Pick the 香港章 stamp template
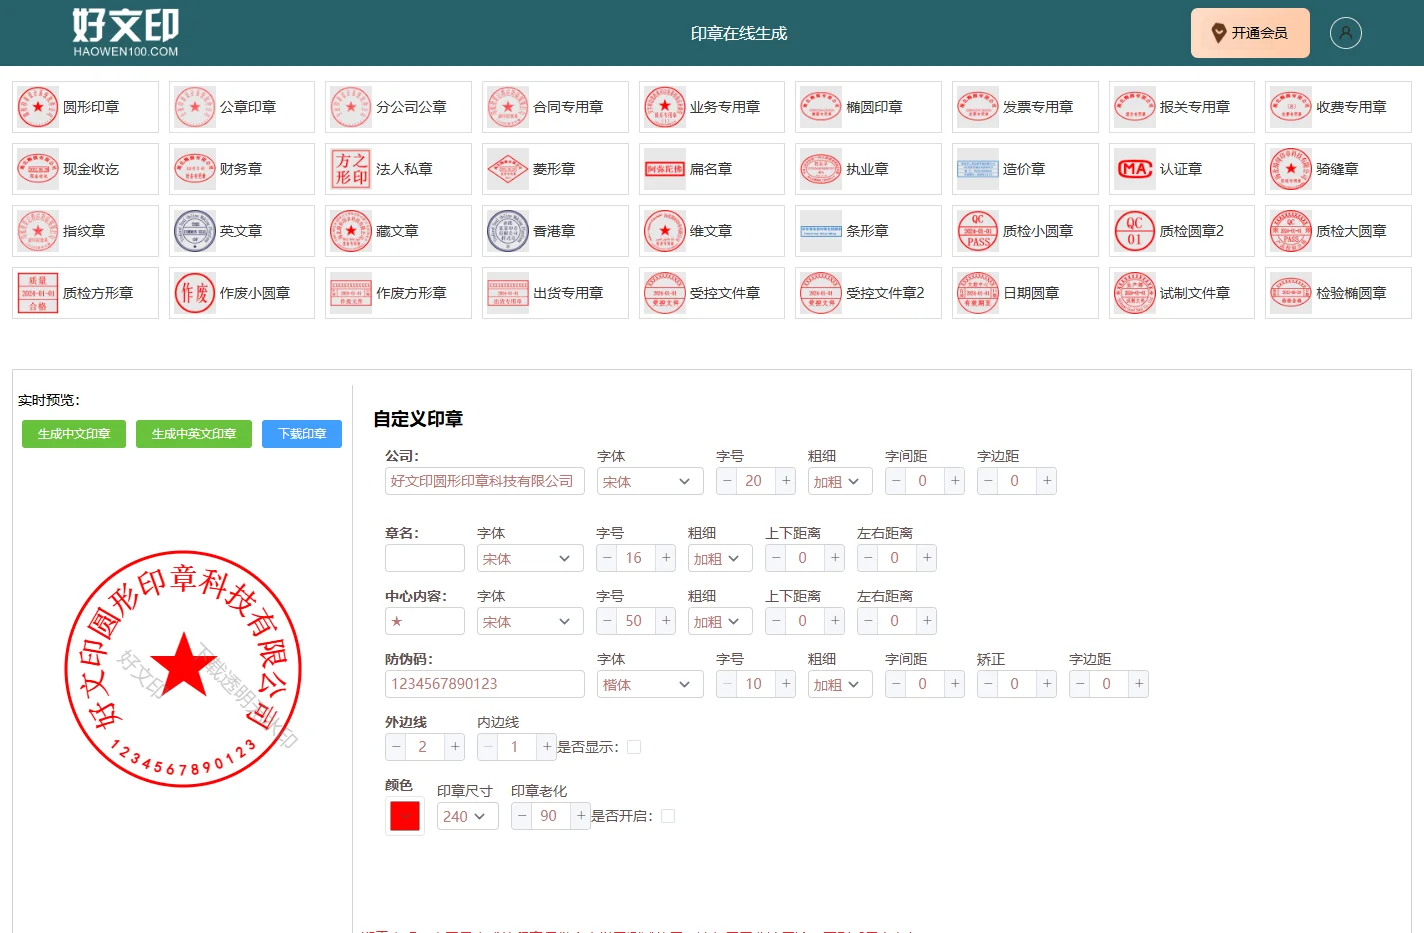Image resolution: width=1424 pixels, height=933 pixels. tap(555, 231)
